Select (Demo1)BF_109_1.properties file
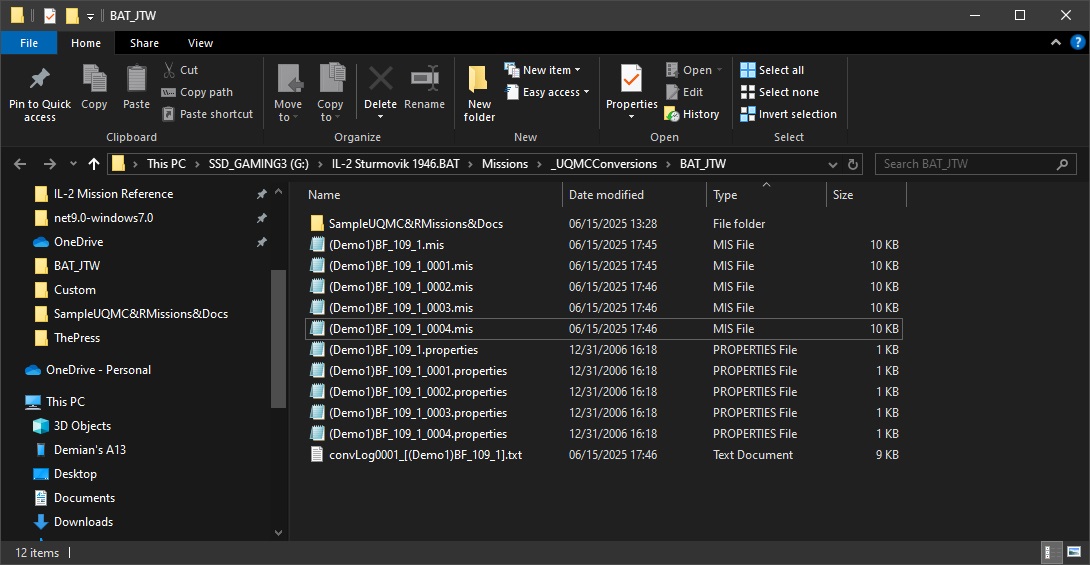This screenshot has height=565, width=1090. (604, 350)
